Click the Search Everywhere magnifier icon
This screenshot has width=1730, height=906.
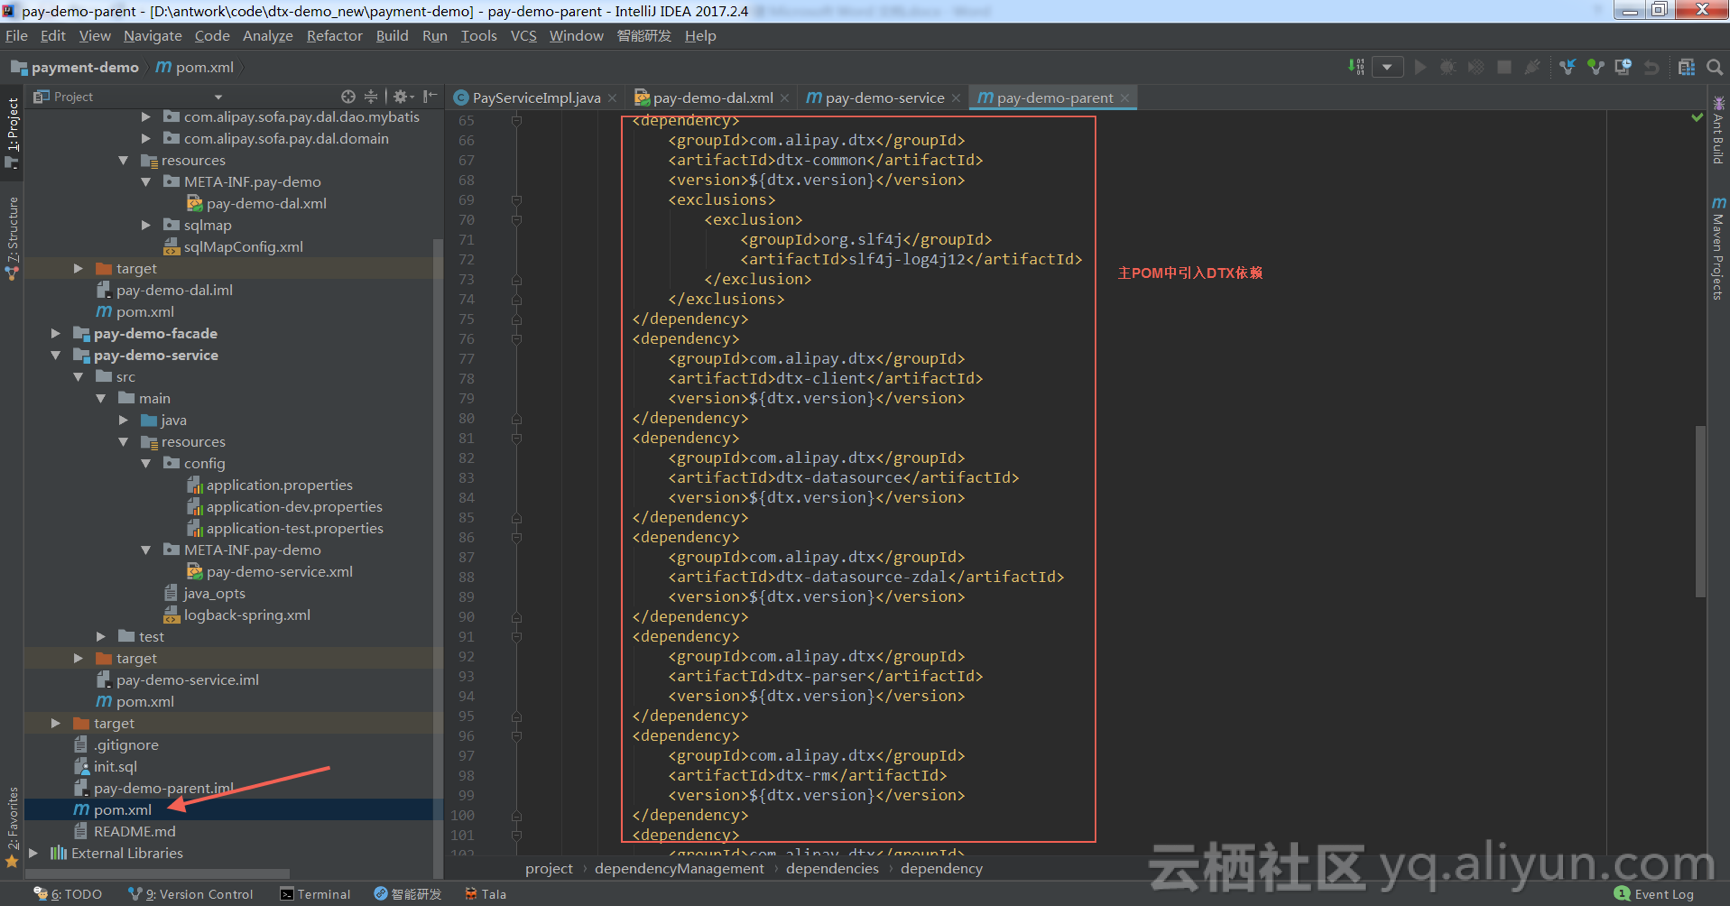[1714, 67]
